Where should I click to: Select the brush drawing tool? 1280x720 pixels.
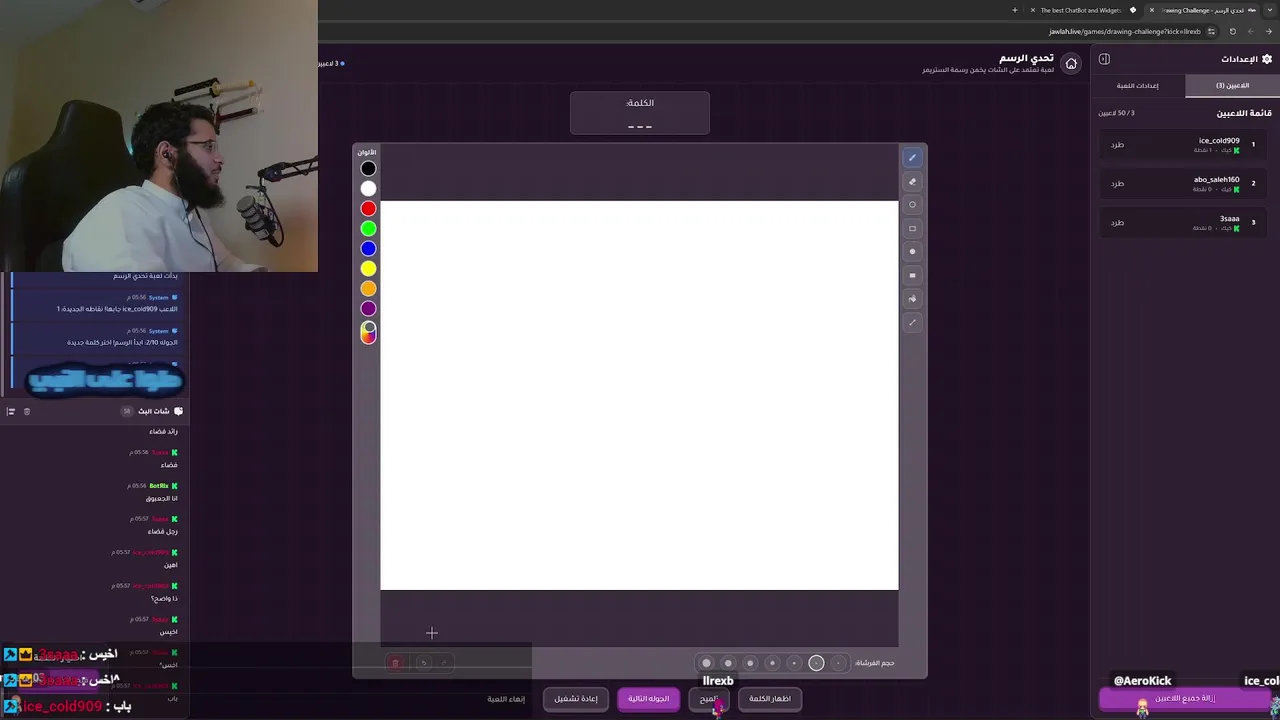[912, 157]
